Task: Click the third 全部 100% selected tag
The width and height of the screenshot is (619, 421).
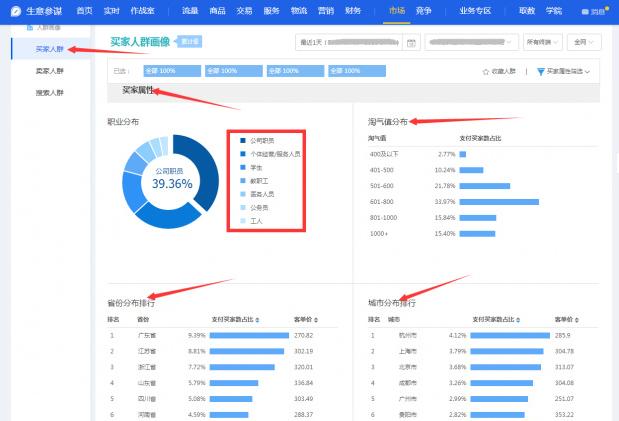Action: pyautogui.click(x=295, y=71)
